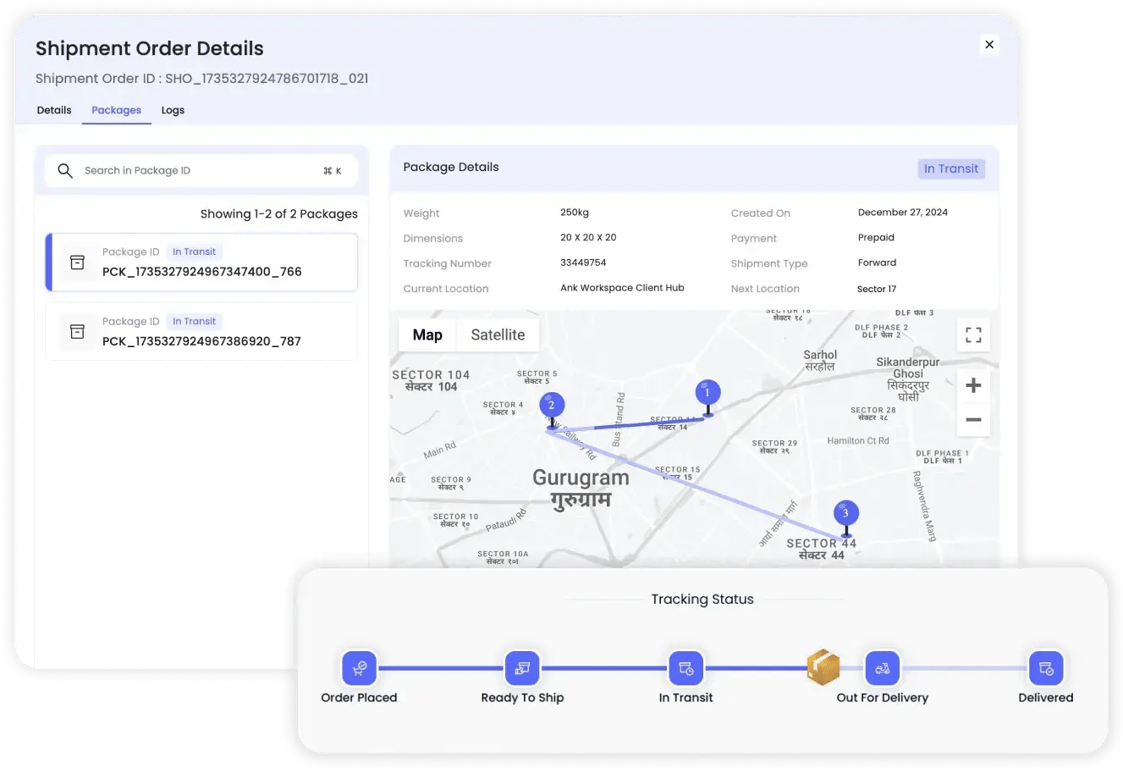Click the Delivered status icon

tap(1046, 668)
